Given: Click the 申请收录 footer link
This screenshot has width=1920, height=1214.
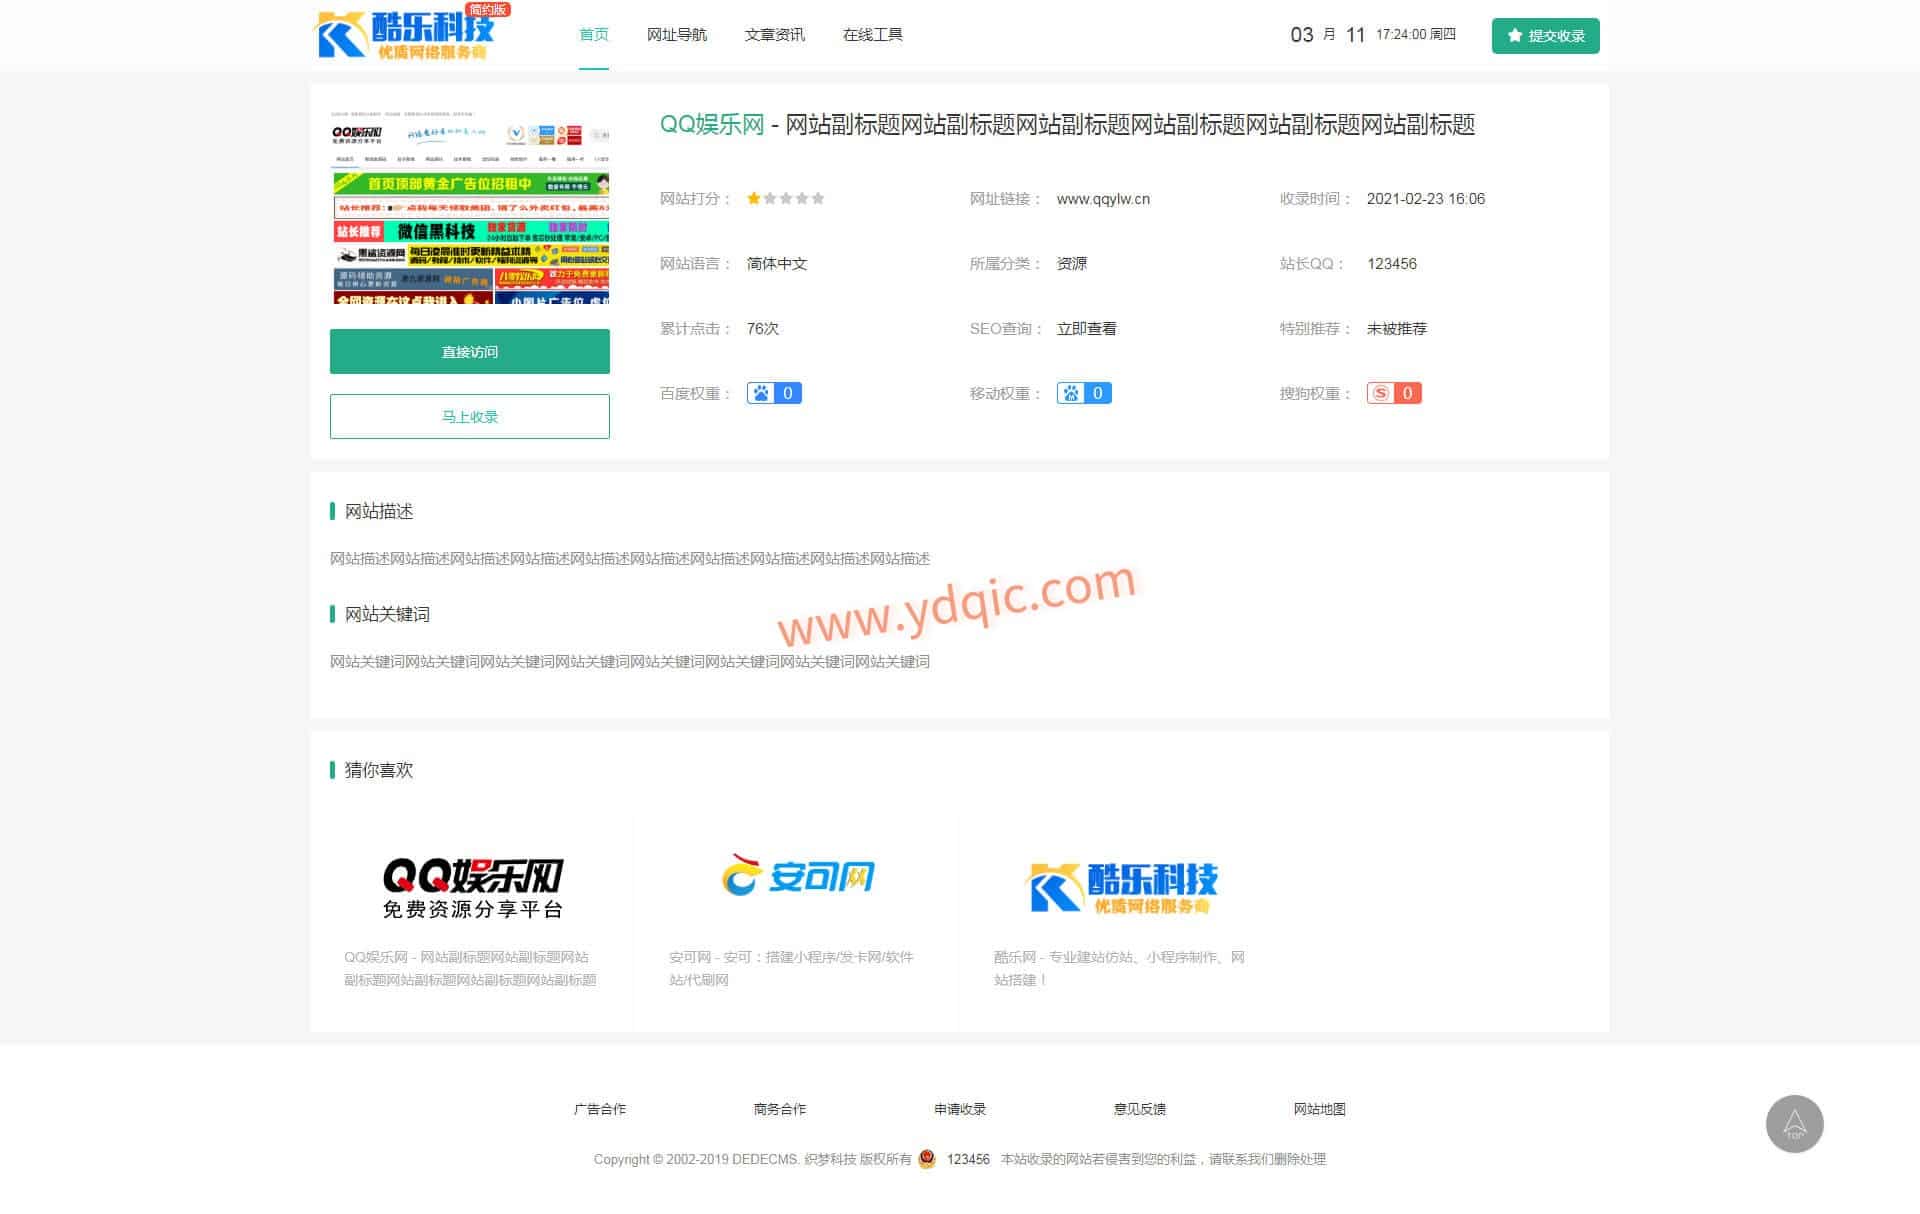Looking at the screenshot, I should click(x=960, y=1109).
